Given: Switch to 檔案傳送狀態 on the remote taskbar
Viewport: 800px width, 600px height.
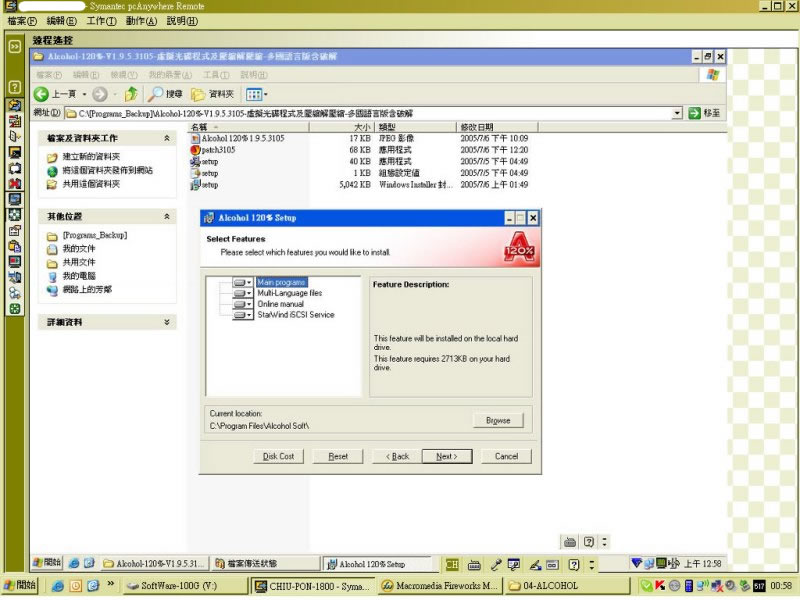Looking at the screenshot, I should (x=264, y=564).
